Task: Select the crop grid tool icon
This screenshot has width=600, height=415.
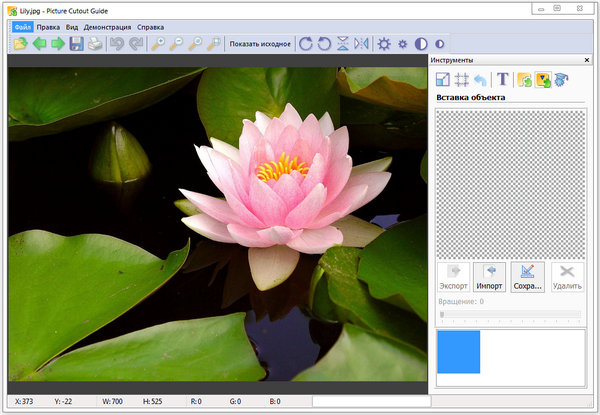Action: pos(462,79)
